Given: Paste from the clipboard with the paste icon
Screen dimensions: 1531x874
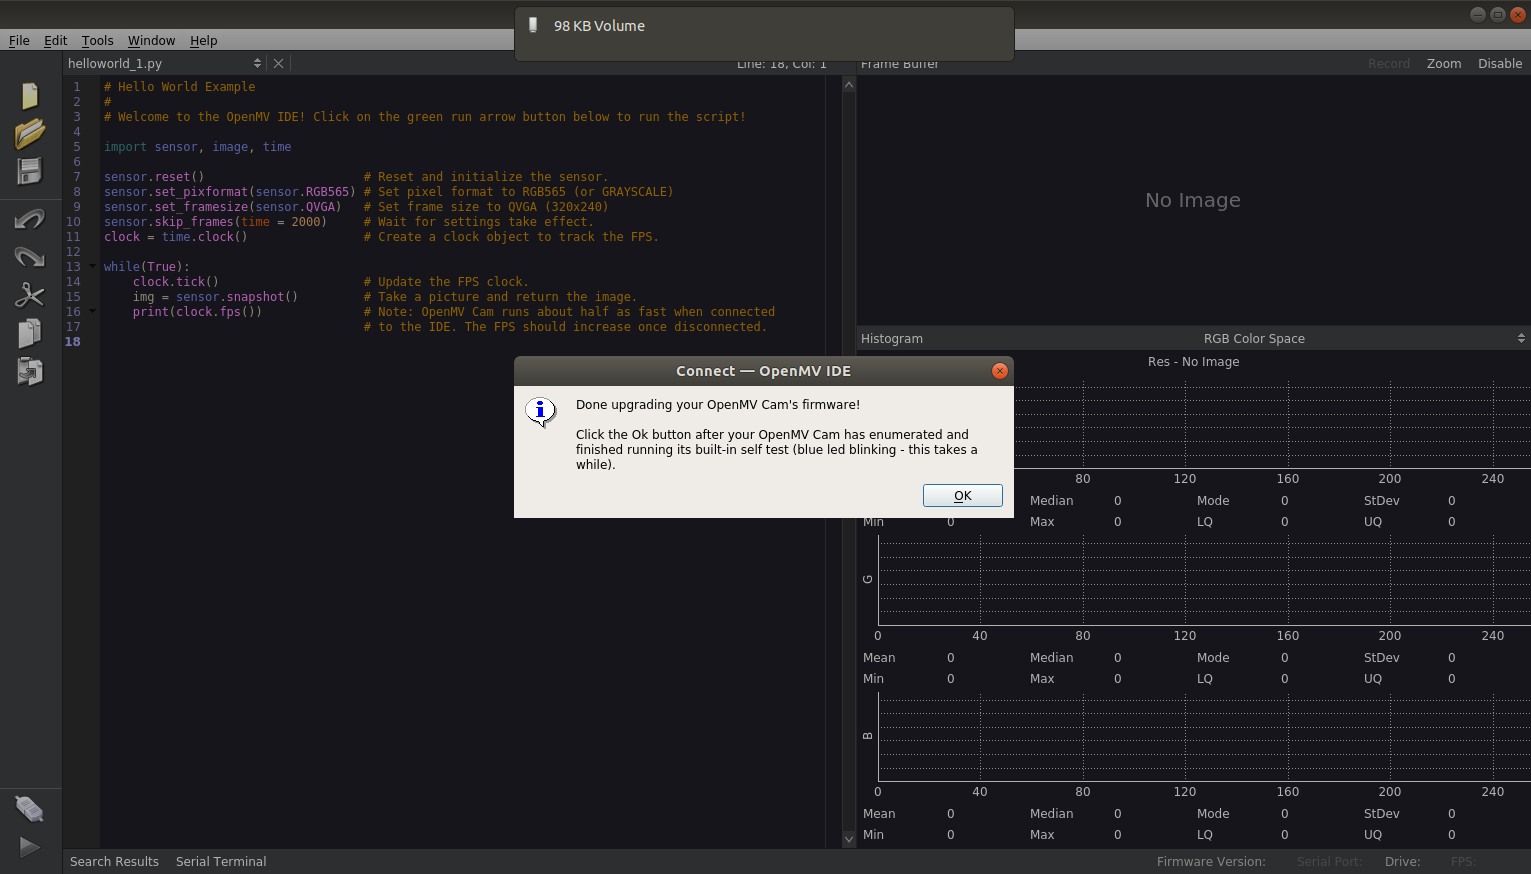Looking at the screenshot, I should [30, 371].
